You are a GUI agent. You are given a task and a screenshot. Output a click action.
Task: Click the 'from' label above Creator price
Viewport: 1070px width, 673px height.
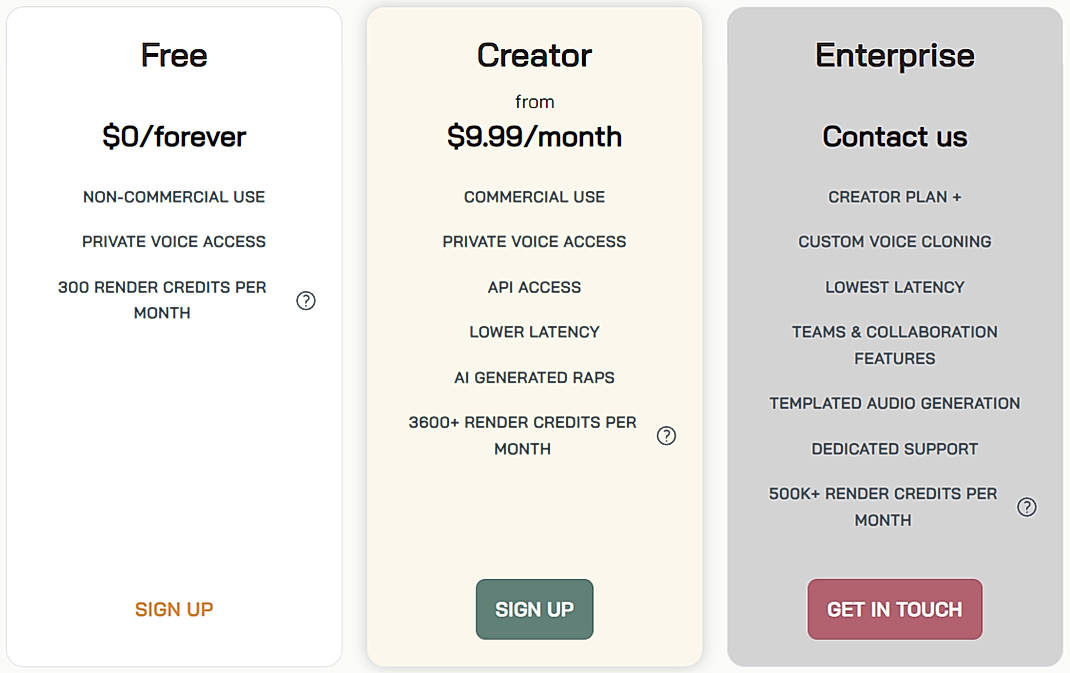(534, 100)
